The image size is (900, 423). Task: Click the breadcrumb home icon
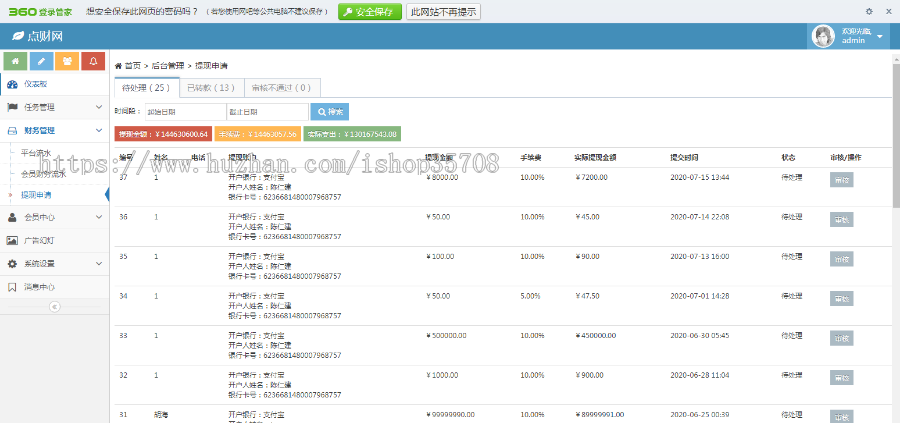(118, 66)
